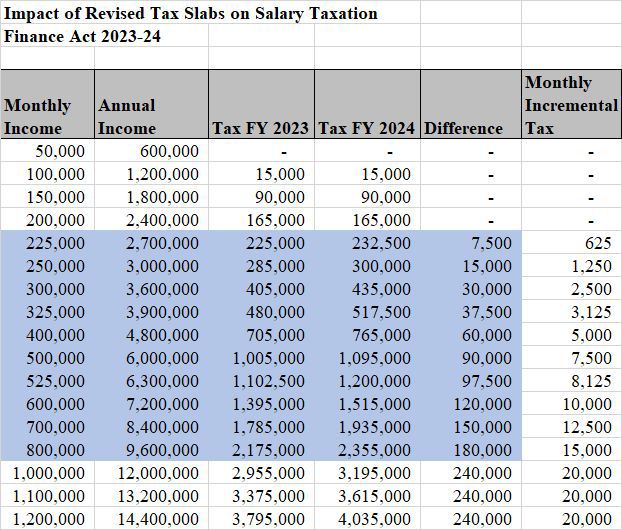Image resolution: width=622 pixels, height=530 pixels.
Task: Click the 'Tax FY 2024' column header
Action: (x=367, y=104)
